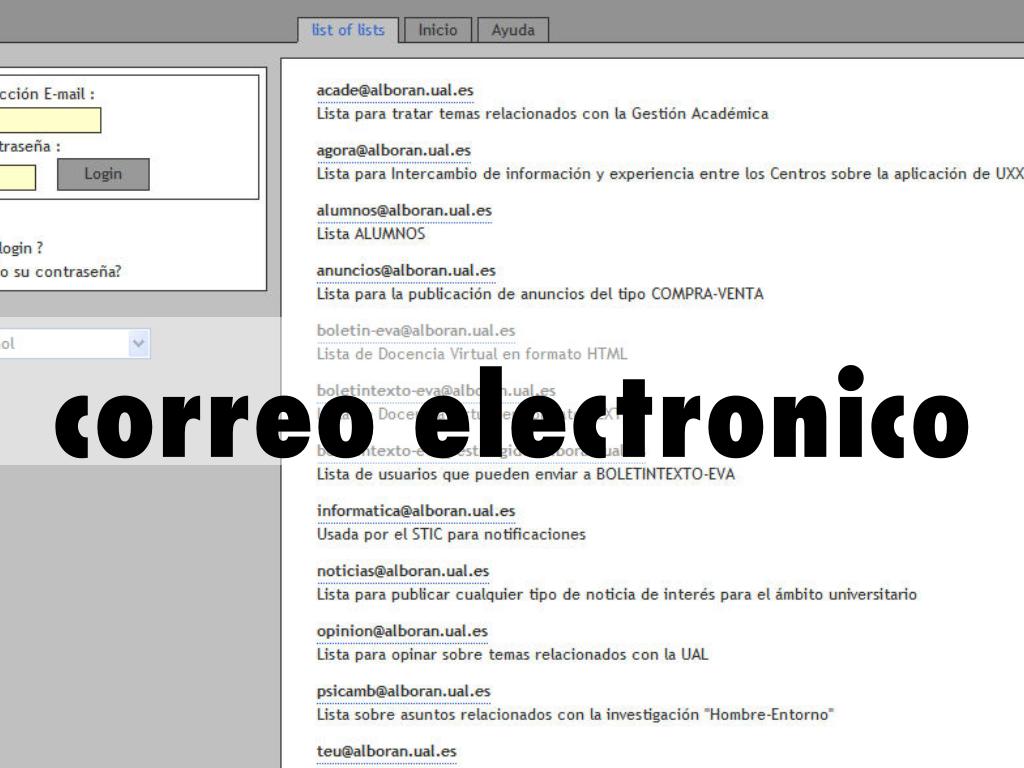Focus the contraseña password field

pos(17,177)
